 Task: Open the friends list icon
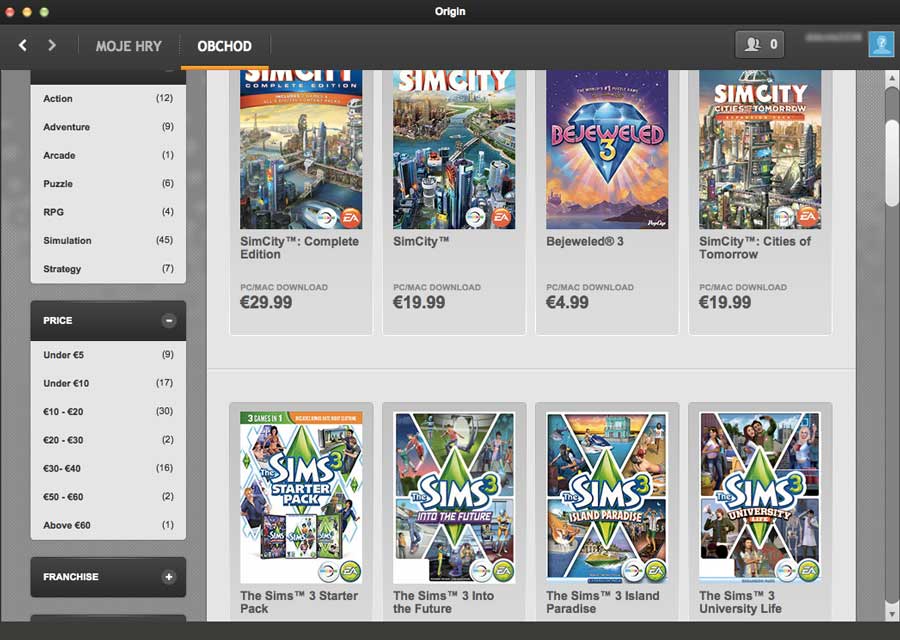coord(760,45)
